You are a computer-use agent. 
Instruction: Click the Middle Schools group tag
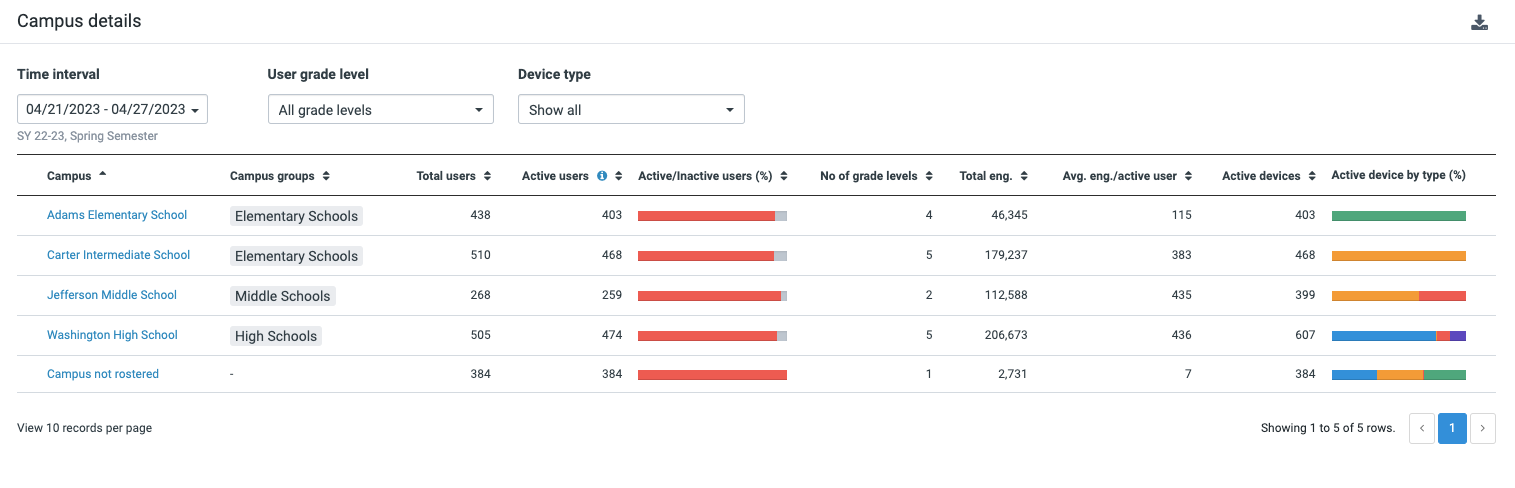[282, 296]
